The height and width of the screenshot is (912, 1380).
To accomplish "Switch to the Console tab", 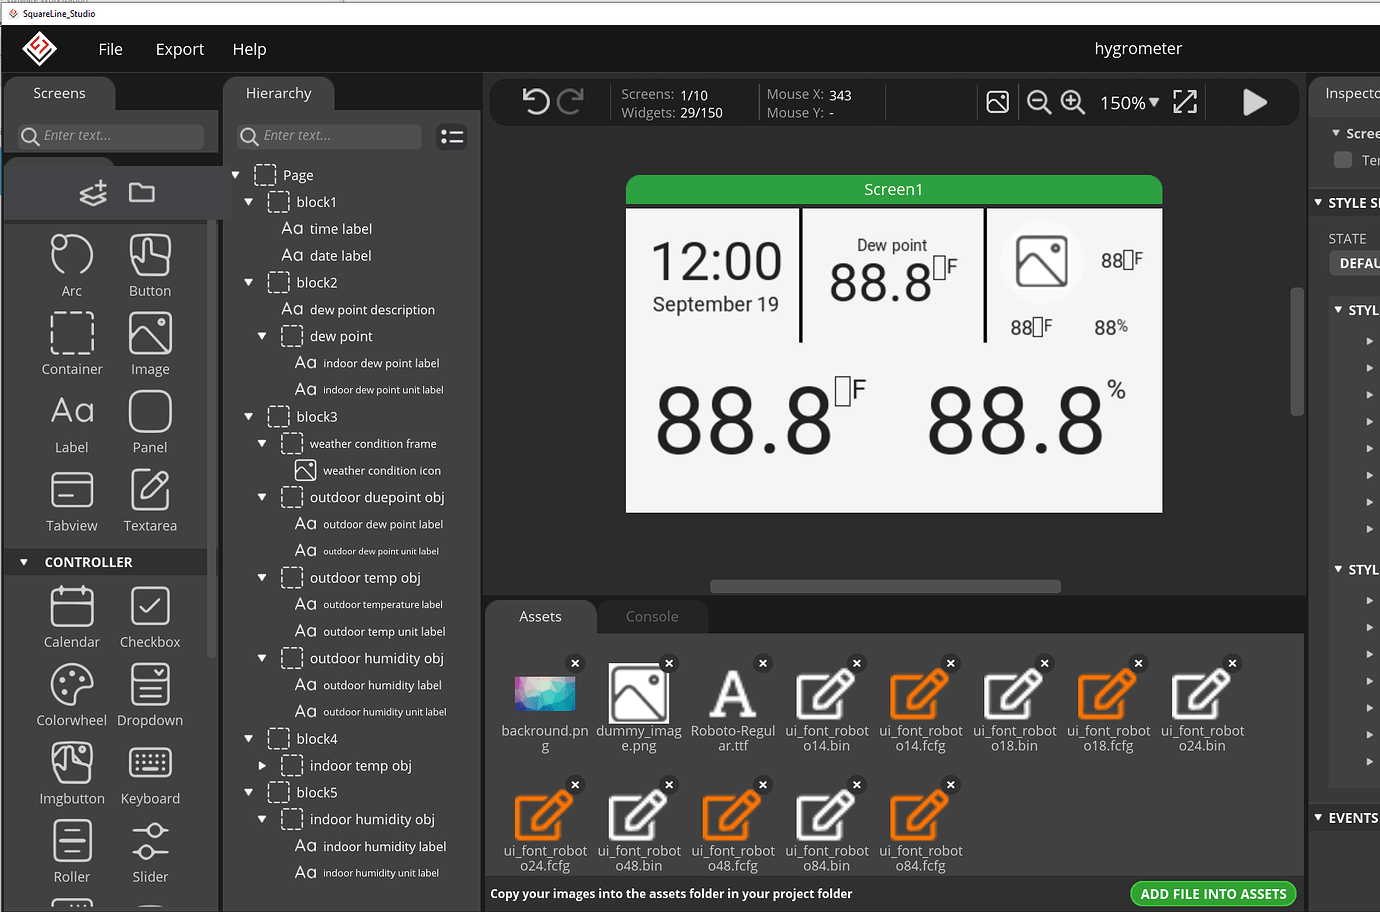I will tap(651, 617).
